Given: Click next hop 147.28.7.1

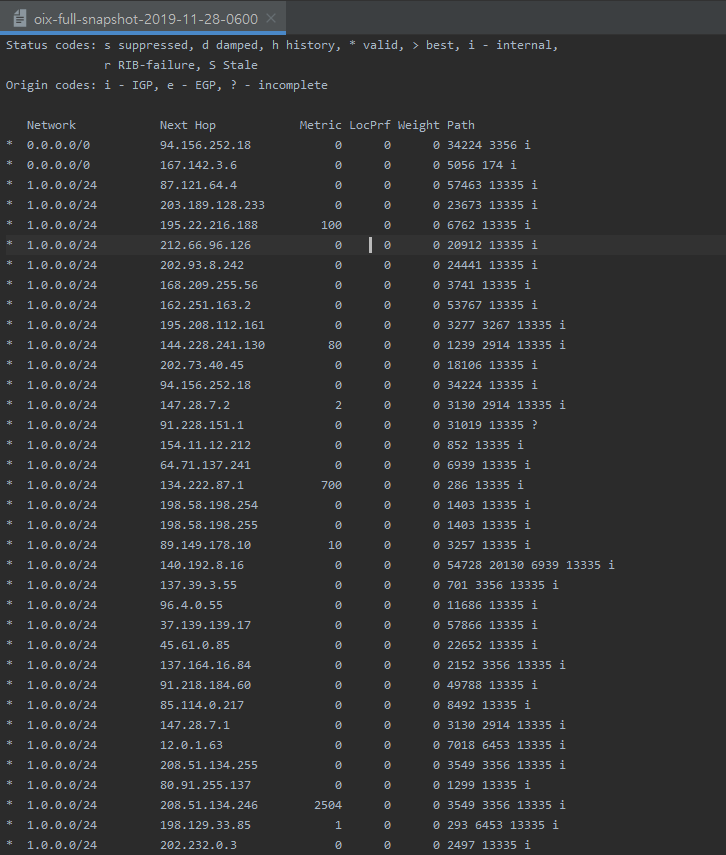Looking at the screenshot, I should tap(195, 725).
